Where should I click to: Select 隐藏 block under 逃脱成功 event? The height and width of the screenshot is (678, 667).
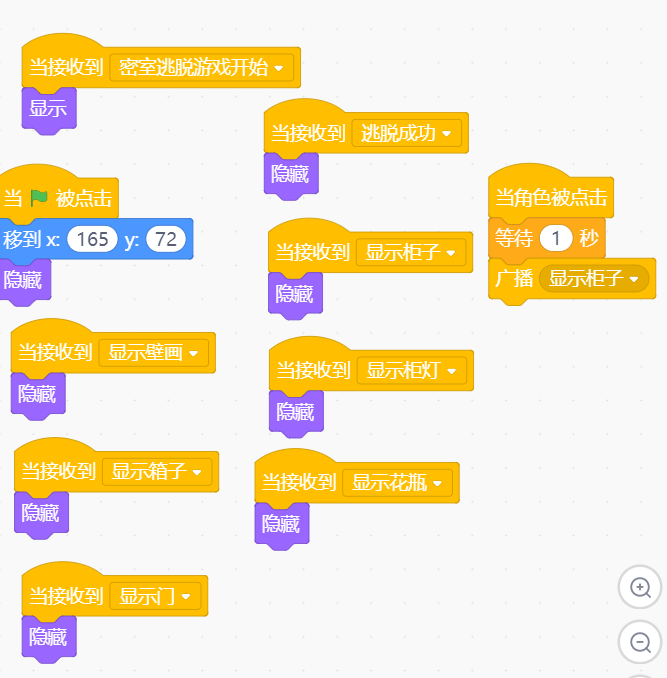point(290,174)
